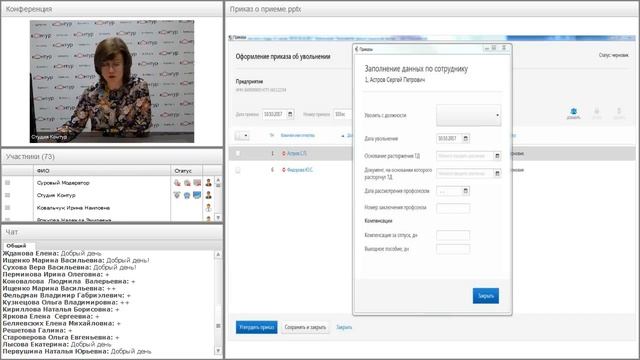Click grid marker beside Студия Контур
640x360 pixels.
pyautogui.click(x=7, y=195)
